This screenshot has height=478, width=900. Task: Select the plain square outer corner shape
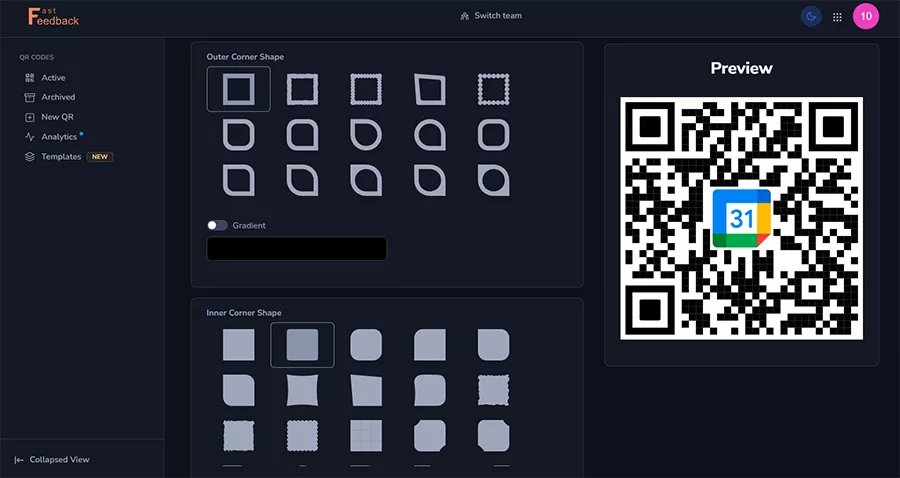[x=238, y=89]
